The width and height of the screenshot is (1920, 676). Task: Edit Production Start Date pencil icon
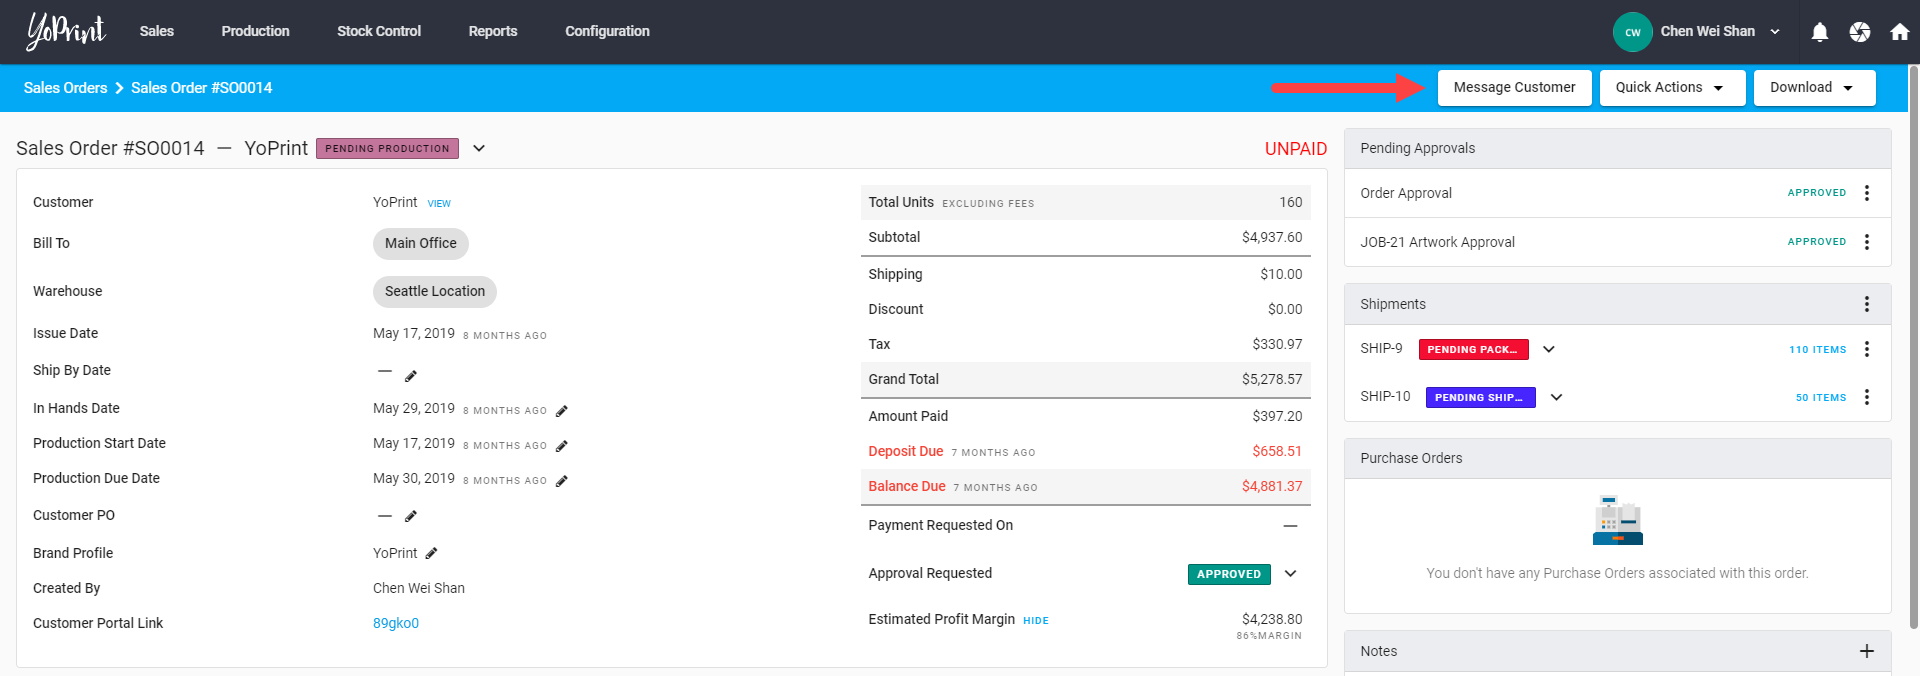pyautogui.click(x=562, y=446)
